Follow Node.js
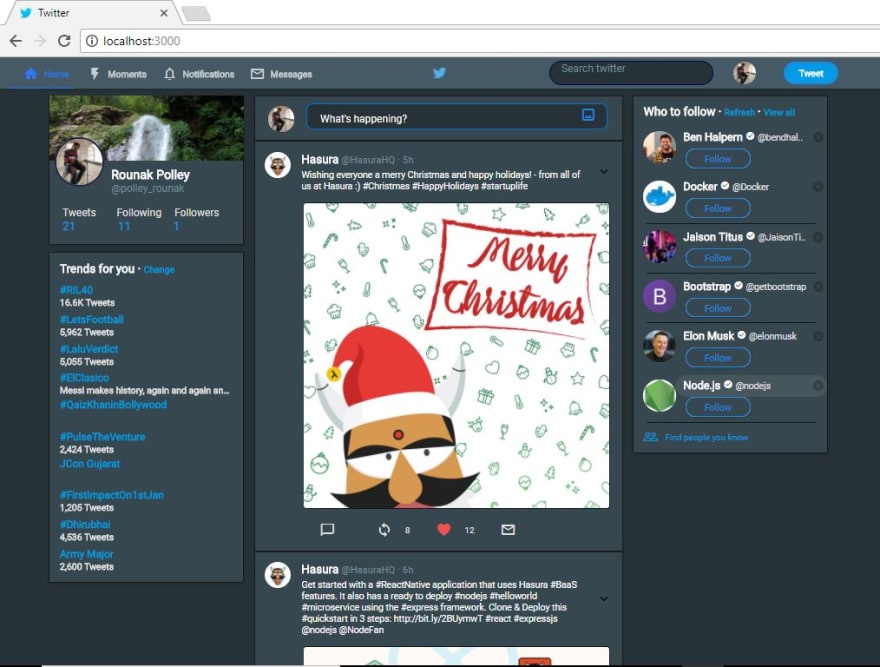 [718, 407]
